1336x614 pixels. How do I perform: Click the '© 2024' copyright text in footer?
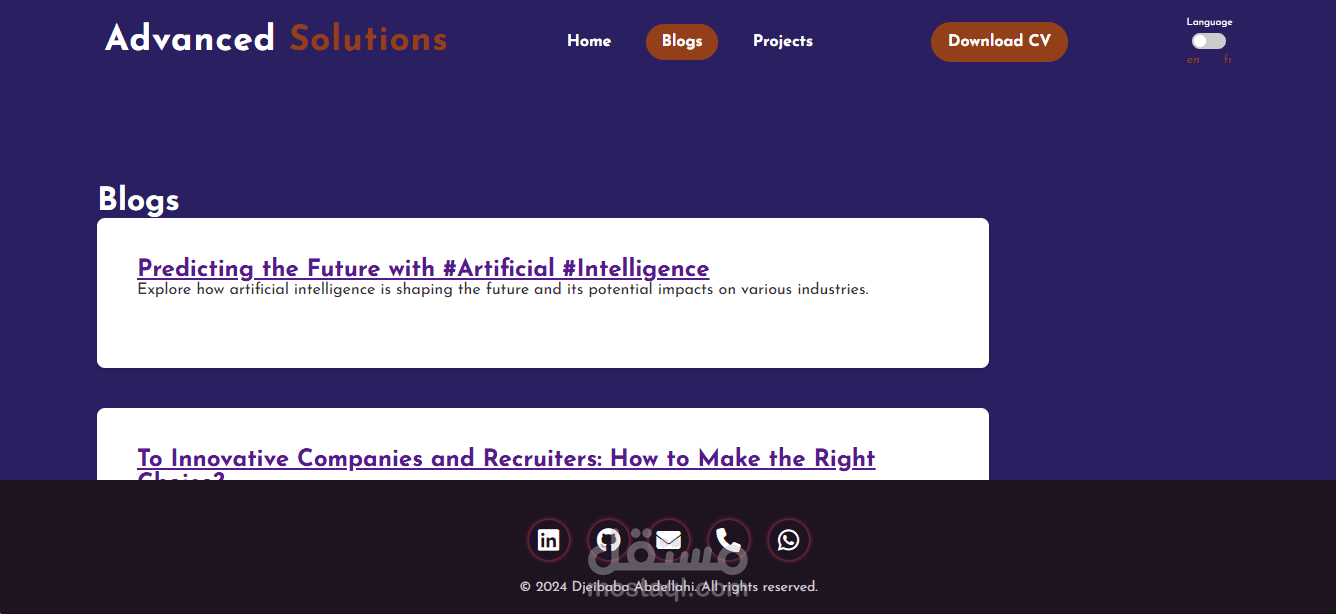(669, 587)
